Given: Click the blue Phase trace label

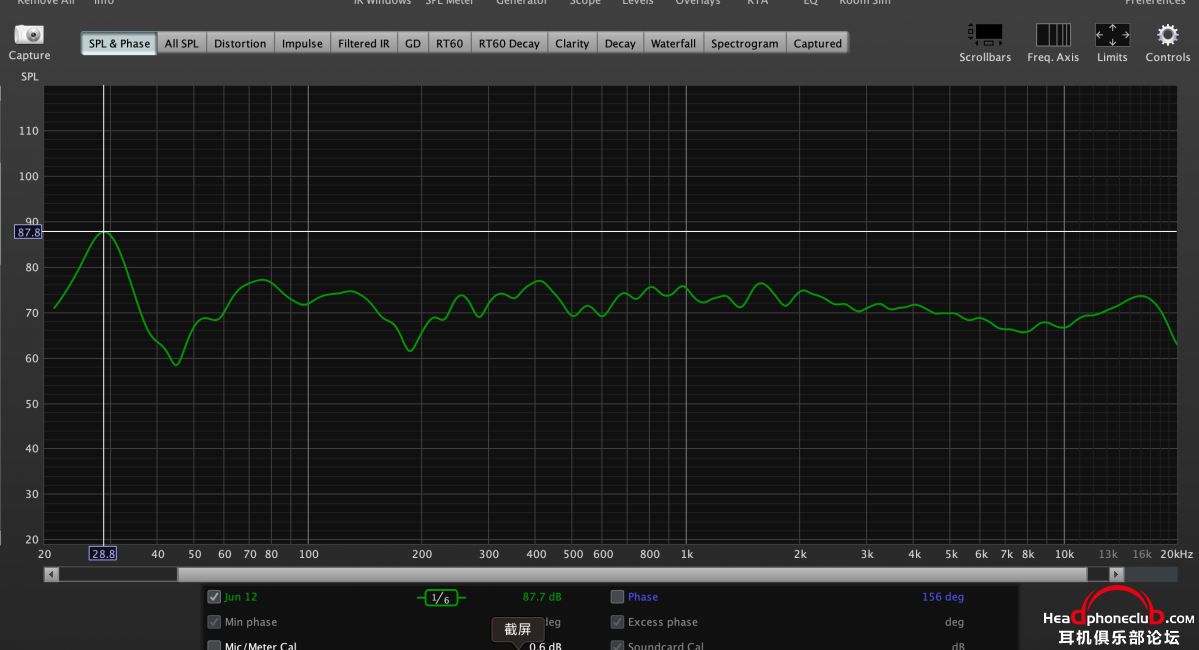Looking at the screenshot, I should [x=643, y=596].
